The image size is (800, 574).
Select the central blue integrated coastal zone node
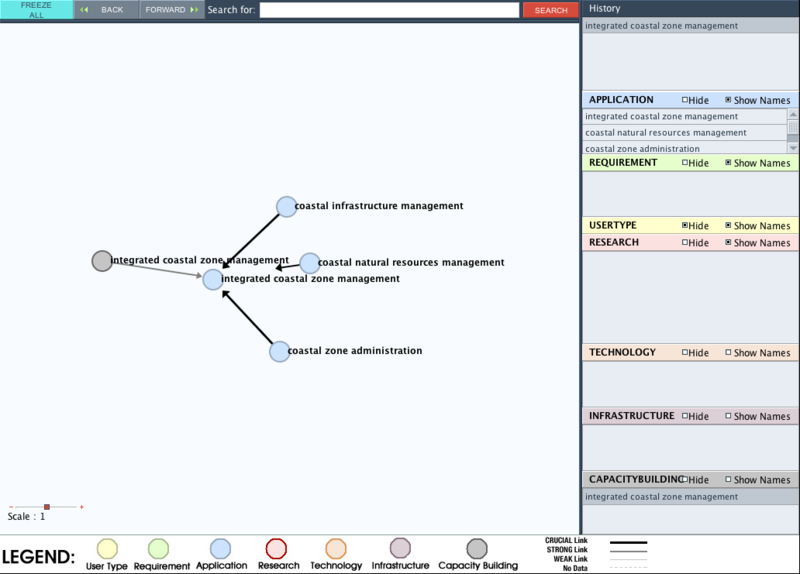tap(213, 280)
